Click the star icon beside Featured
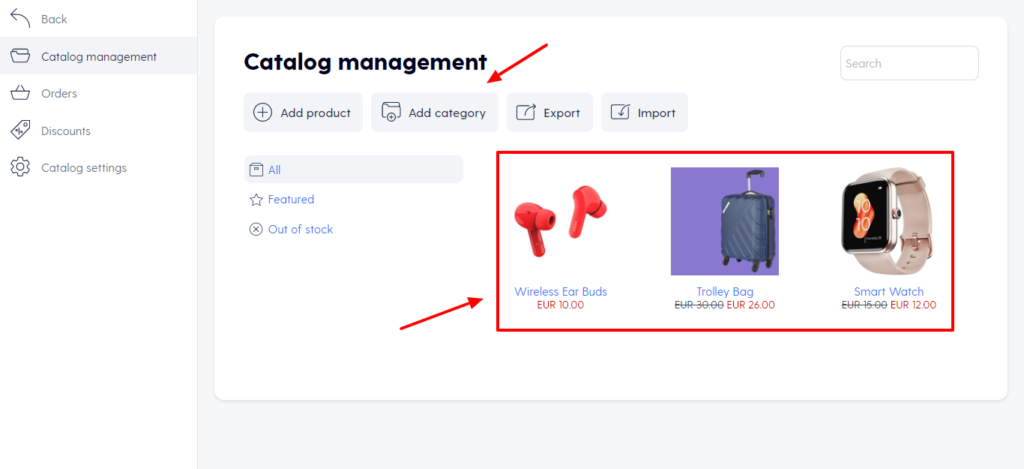 coord(256,199)
